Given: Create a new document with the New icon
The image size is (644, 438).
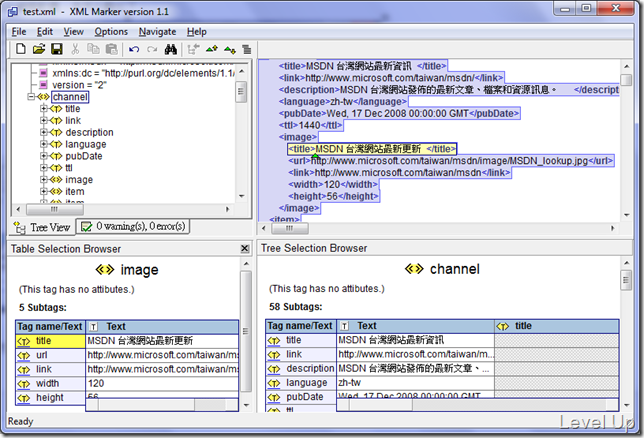Looking at the screenshot, I should [21, 49].
